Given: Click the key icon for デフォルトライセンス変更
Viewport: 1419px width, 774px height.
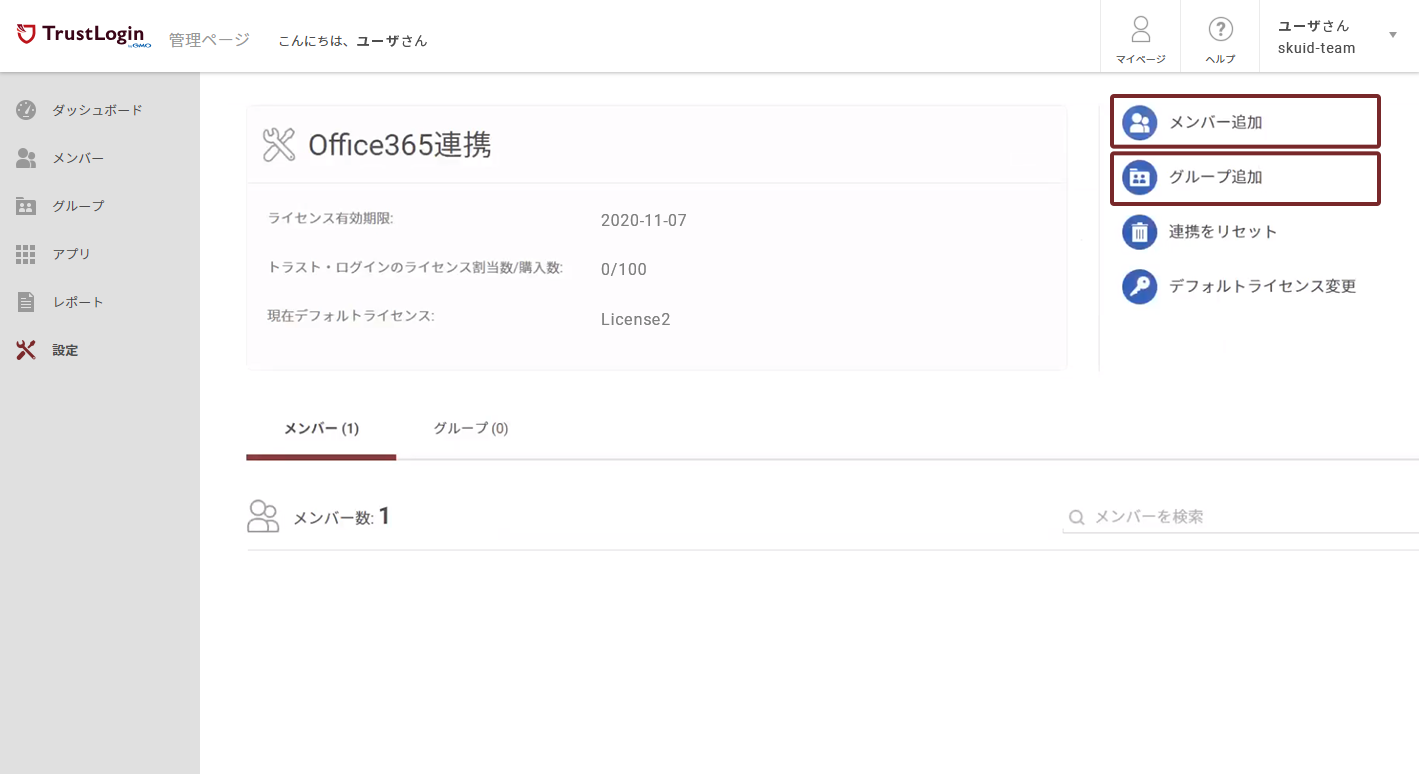Looking at the screenshot, I should [1139, 286].
